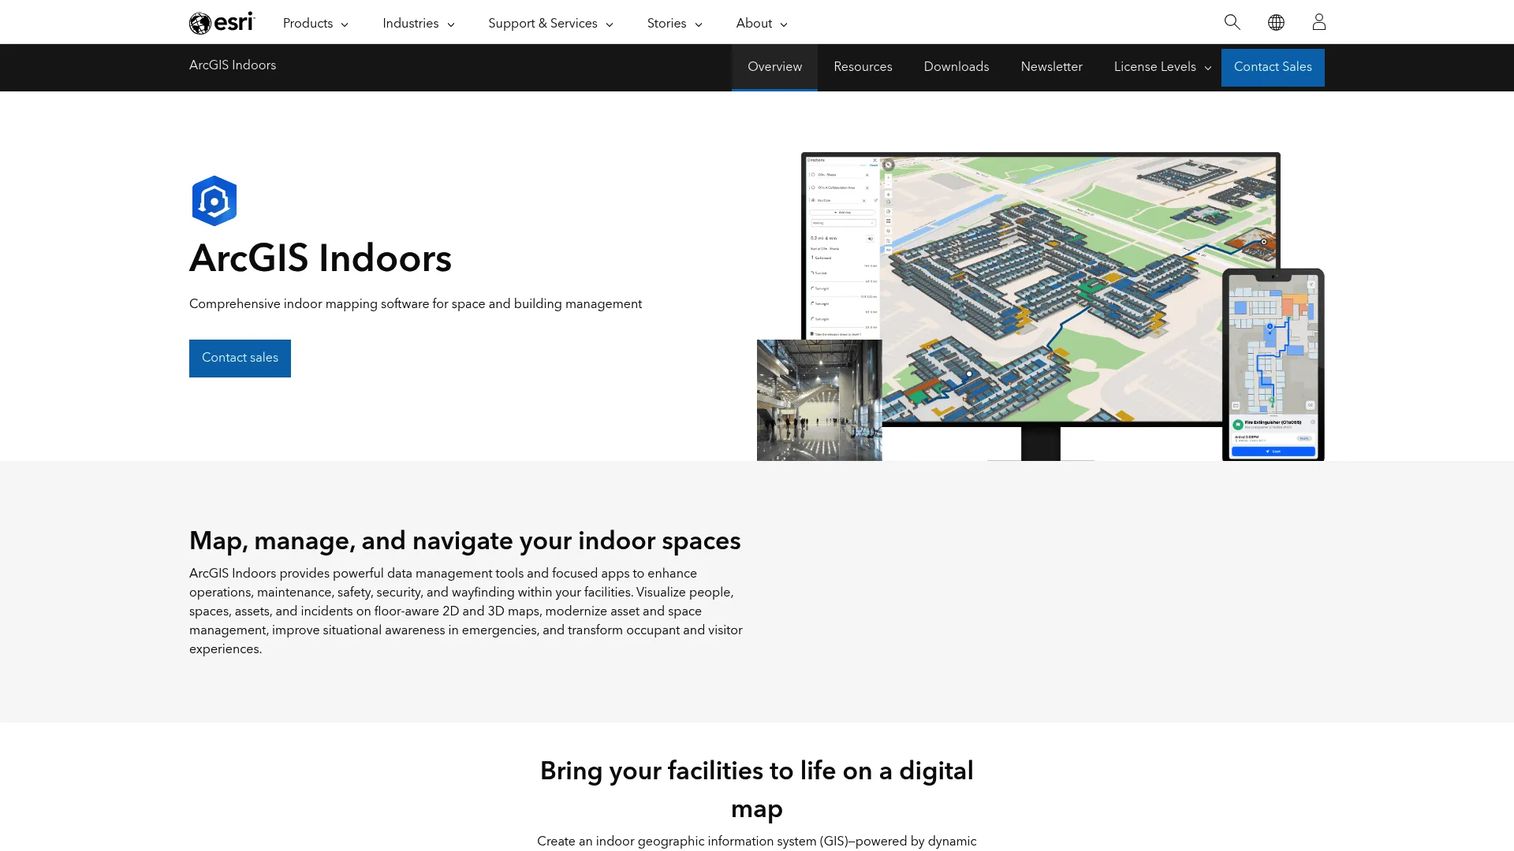Go to the Resources tab
Image resolution: width=1514 pixels, height=851 pixels.
pos(863,67)
